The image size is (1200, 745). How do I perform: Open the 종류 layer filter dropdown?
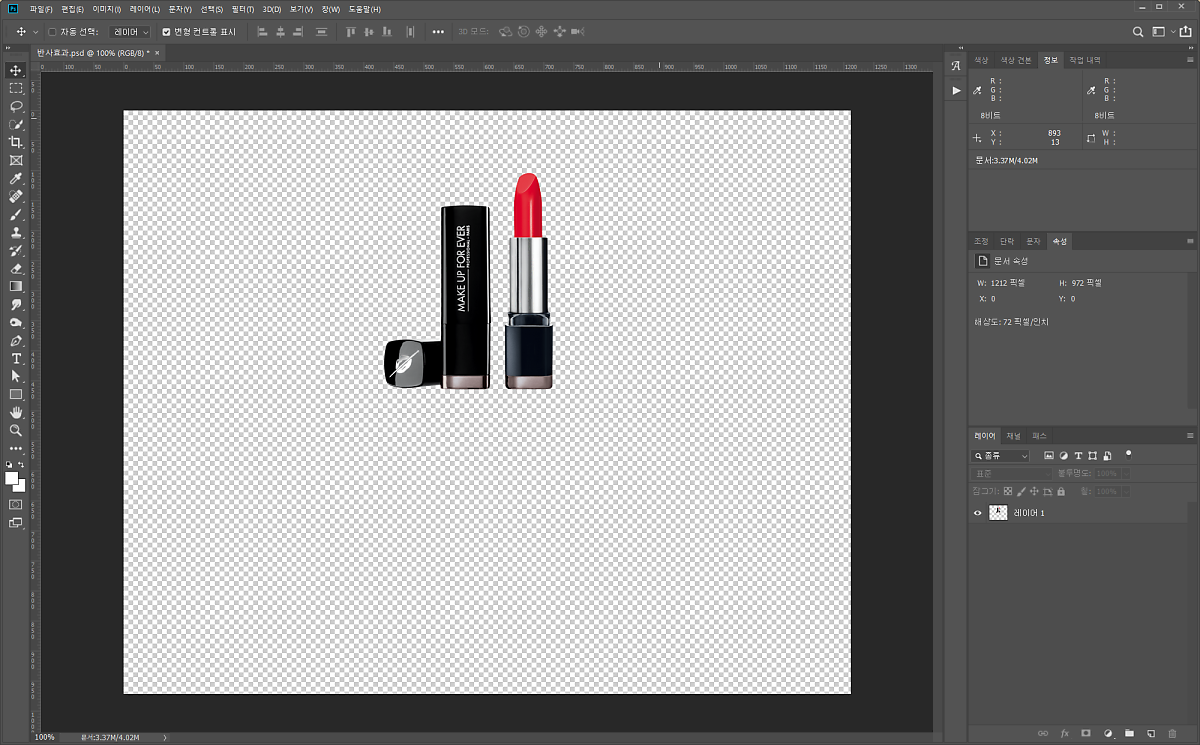click(x=1002, y=456)
